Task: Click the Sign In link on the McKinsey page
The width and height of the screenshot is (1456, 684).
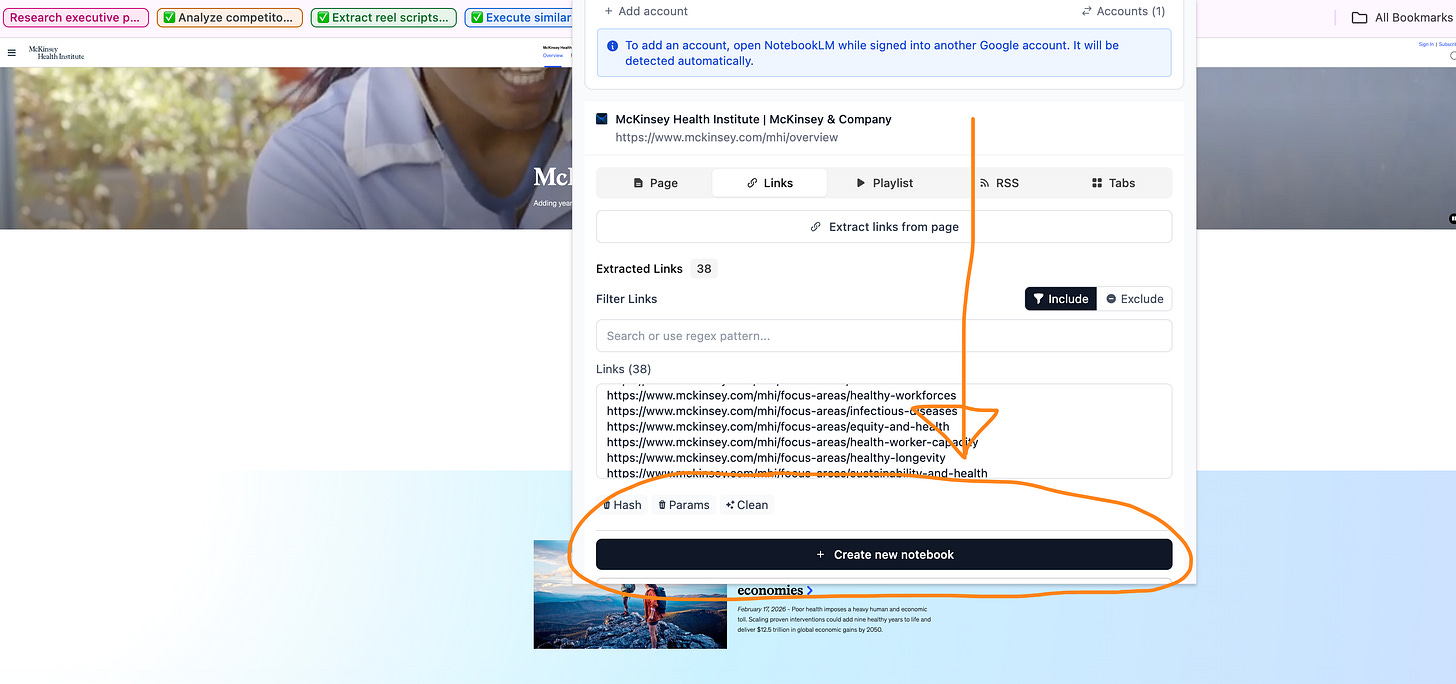Action: 1425,44
